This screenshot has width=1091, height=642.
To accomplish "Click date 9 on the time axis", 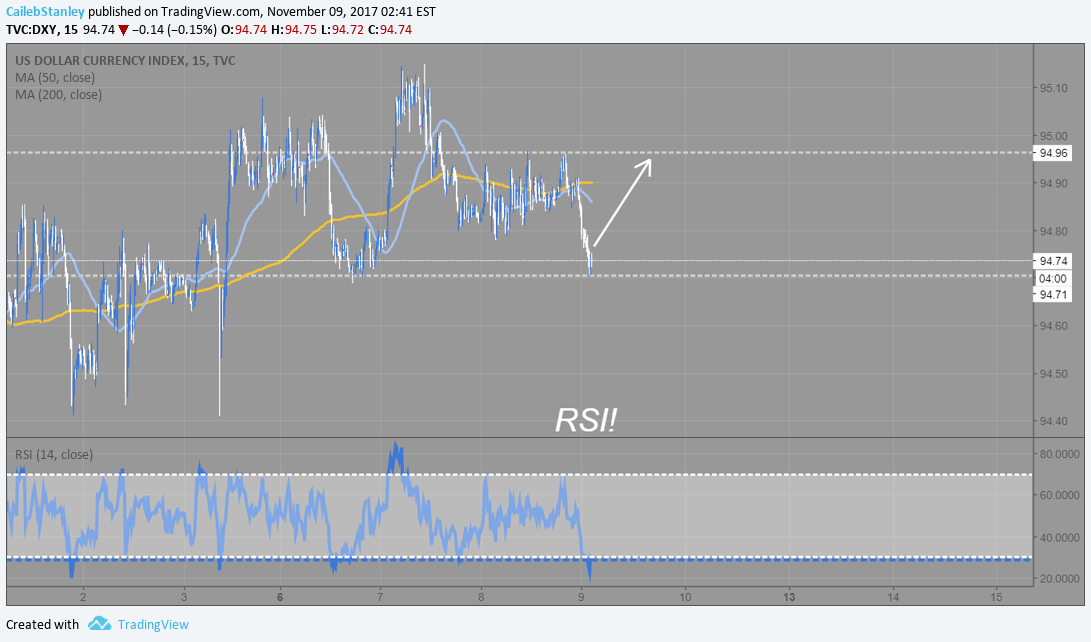I will (581, 597).
